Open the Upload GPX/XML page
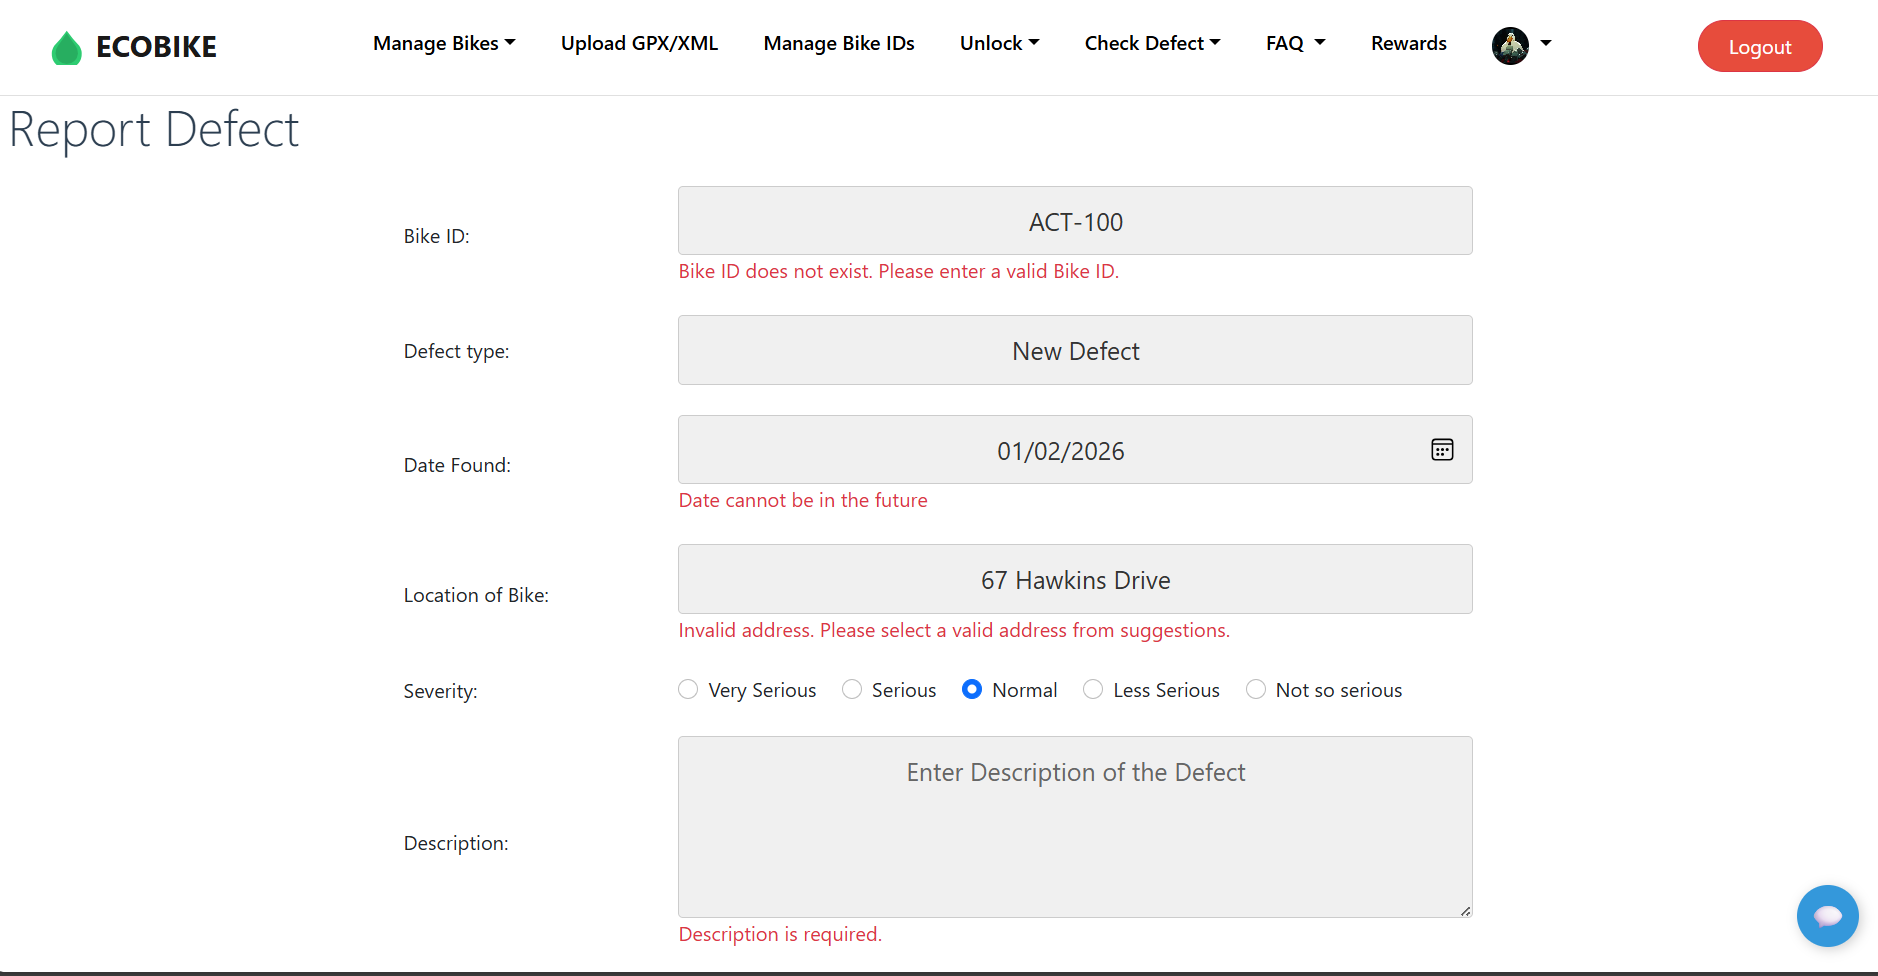Viewport: 1878px width, 976px height. point(639,43)
